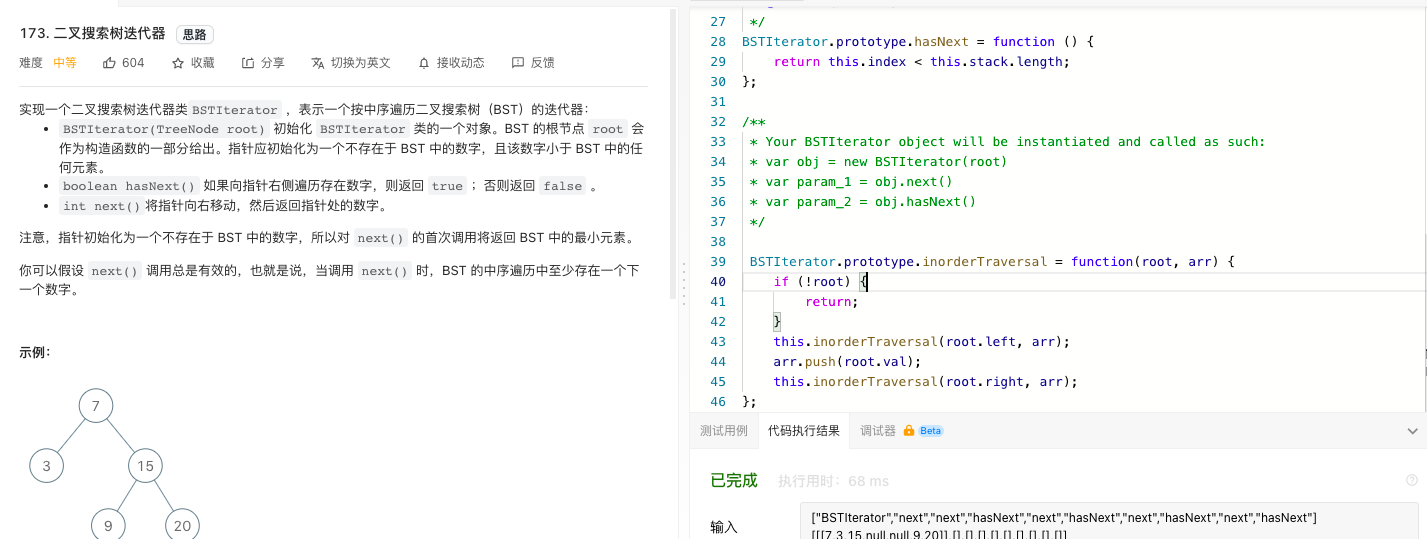Click 接收动态 to subscribe to updates
The image size is (1427, 539).
coord(461,63)
